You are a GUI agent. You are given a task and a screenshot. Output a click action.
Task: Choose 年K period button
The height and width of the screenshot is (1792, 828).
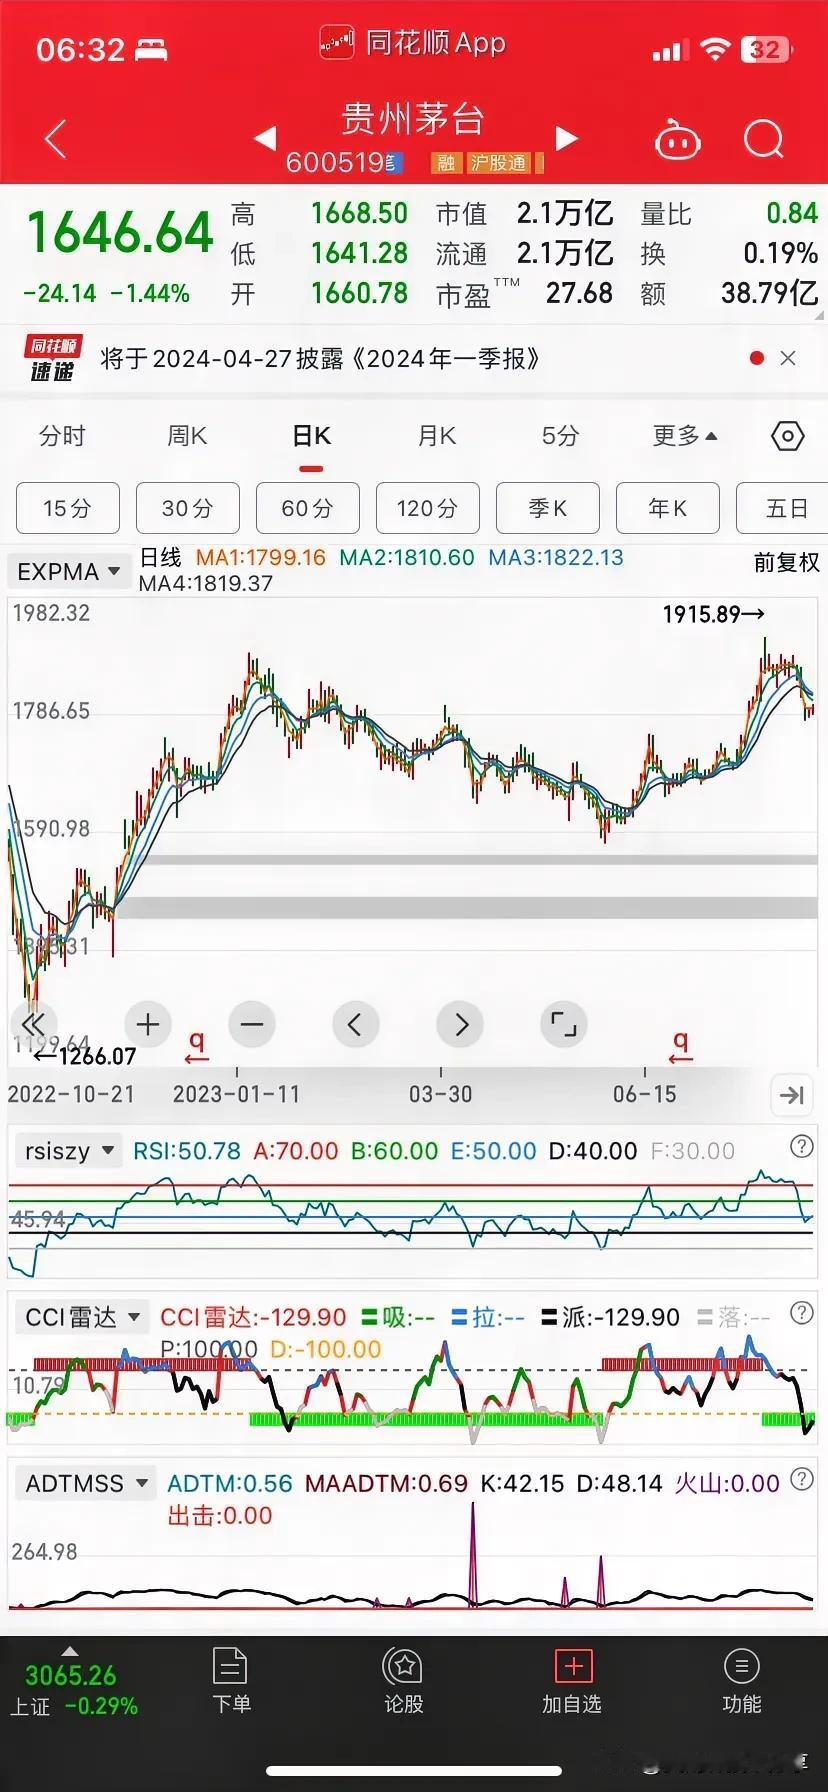coord(668,508)
